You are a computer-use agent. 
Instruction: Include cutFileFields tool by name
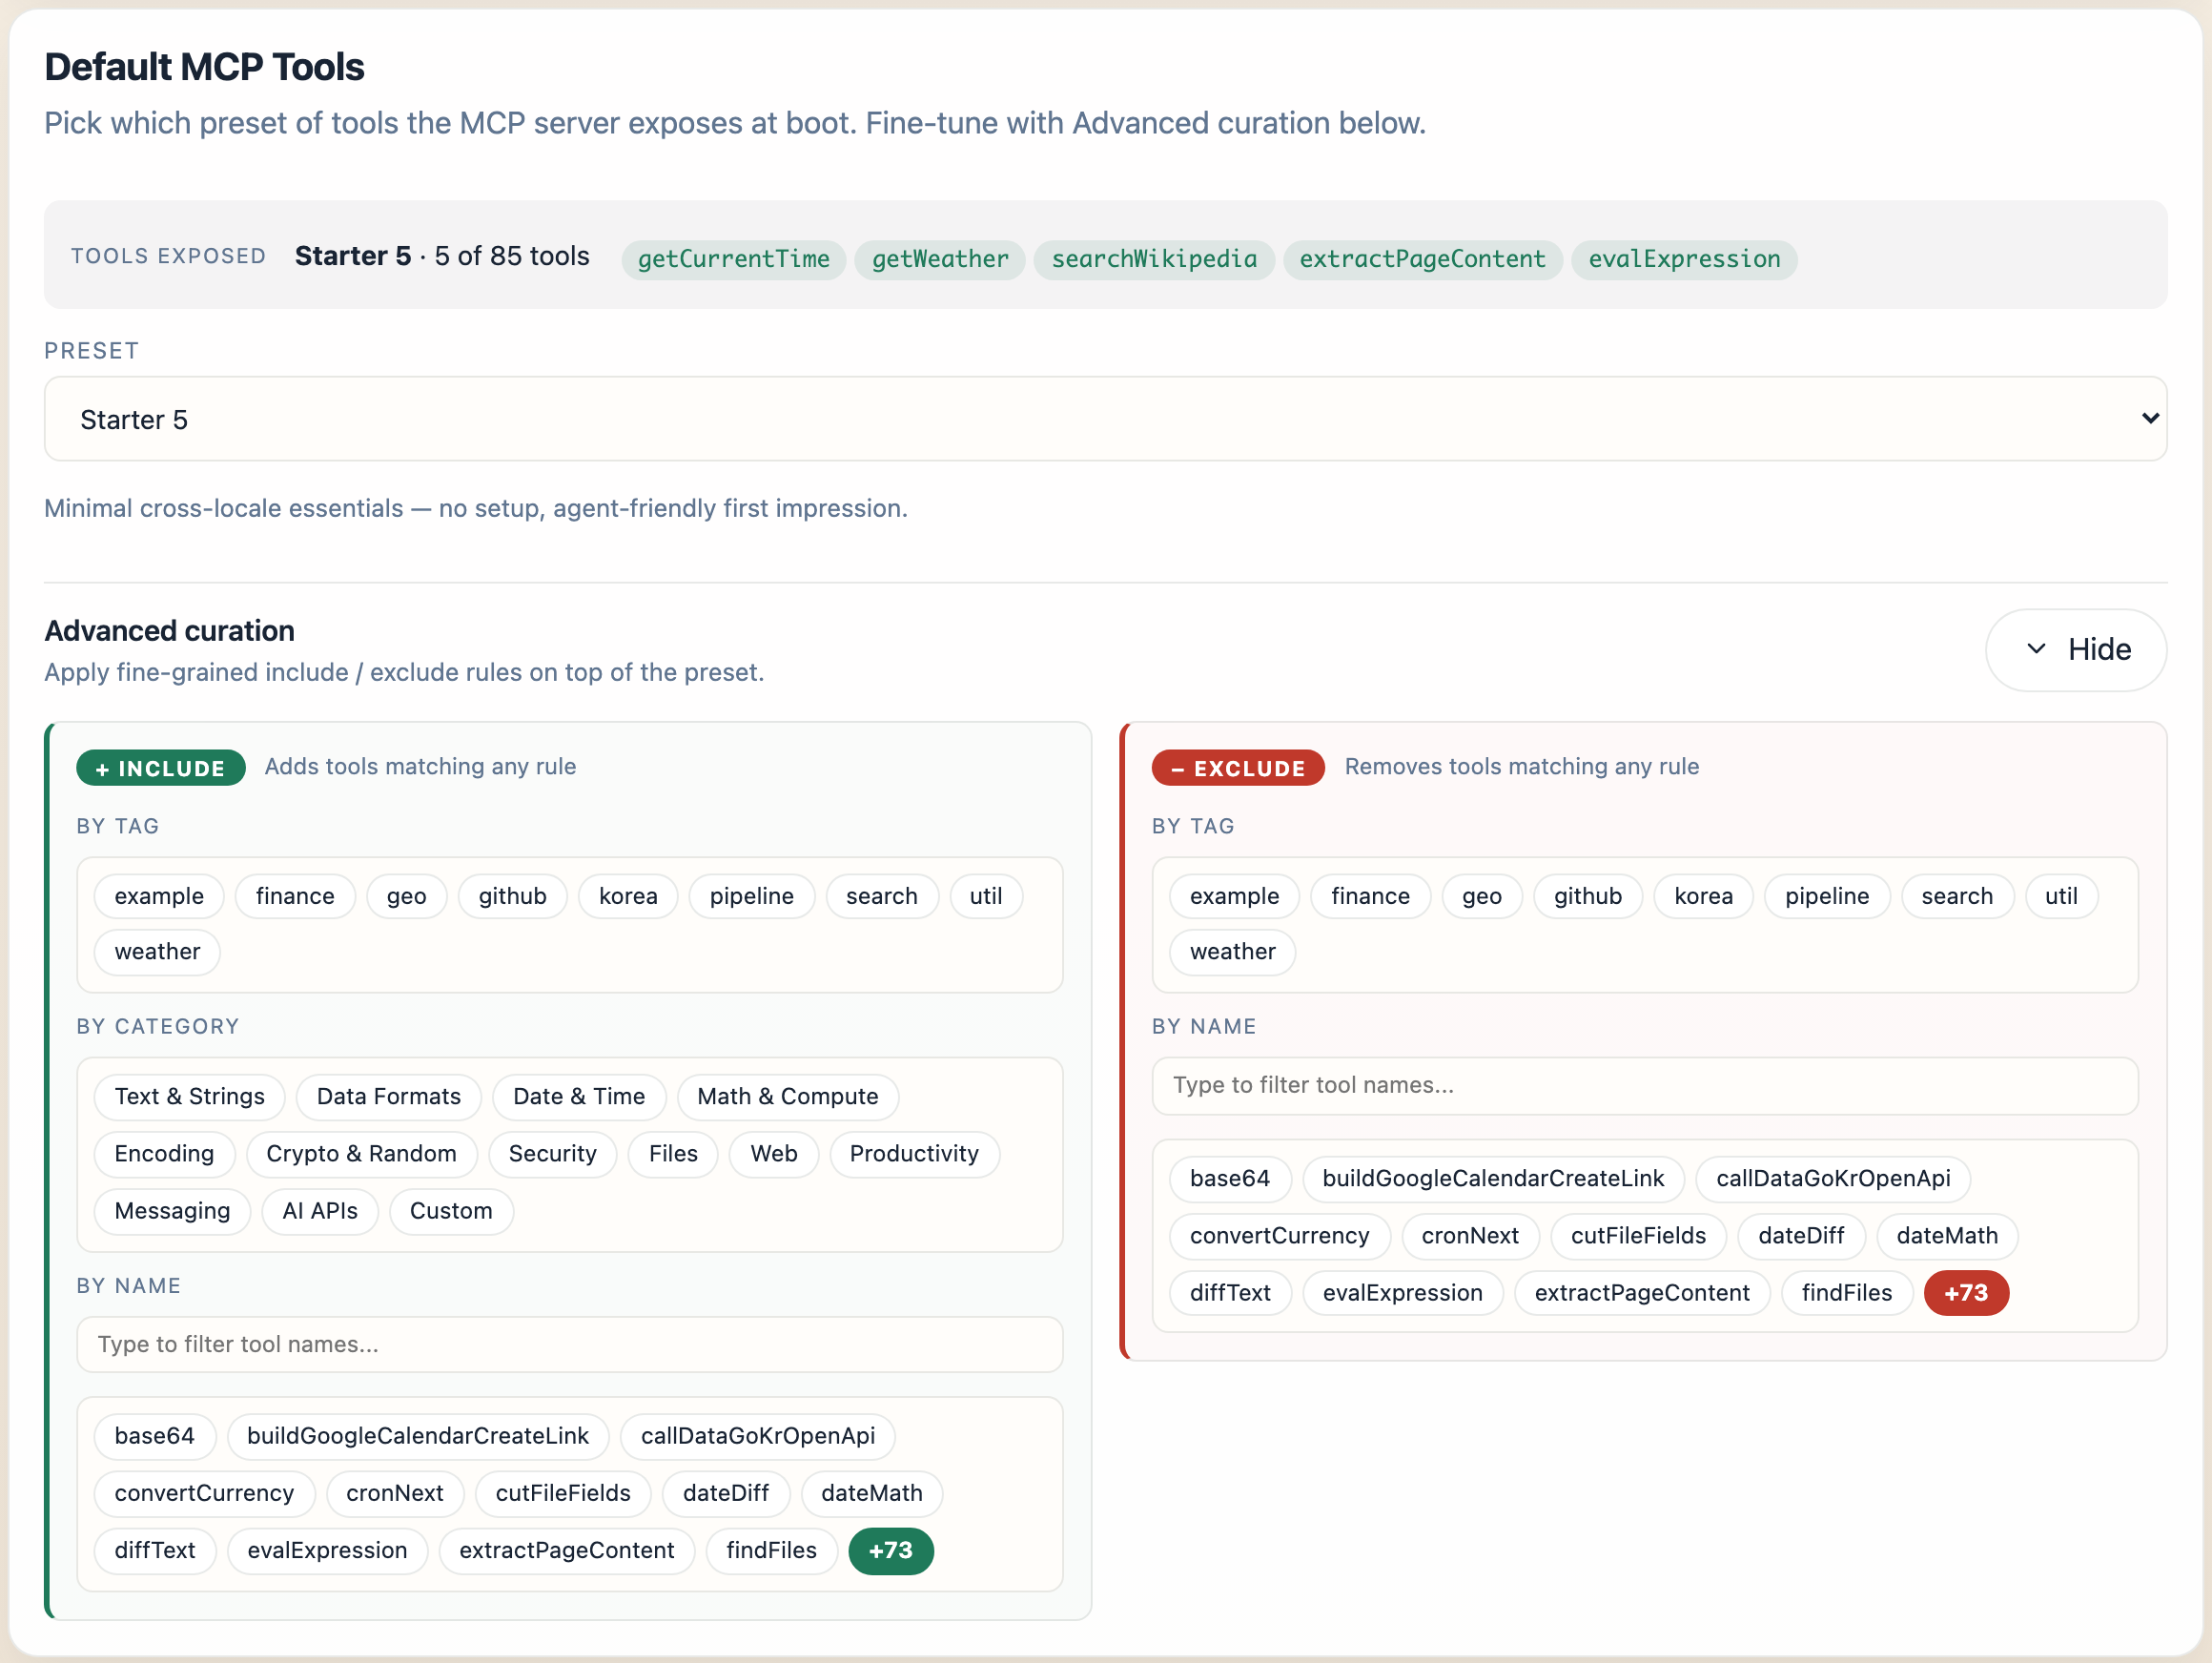[x=563, y=1494]
